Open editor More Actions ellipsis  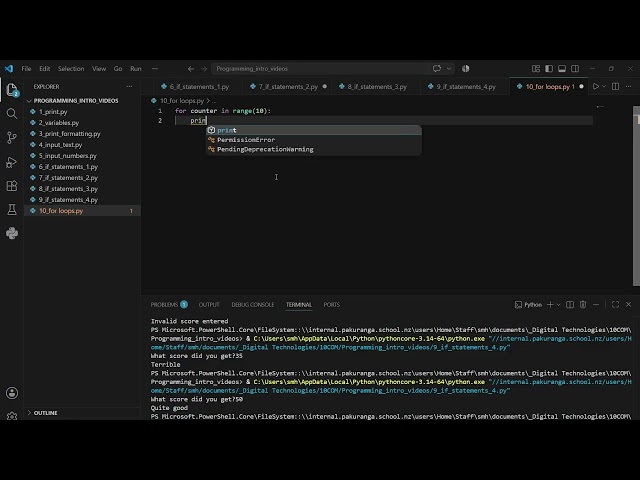pos(629,87)
